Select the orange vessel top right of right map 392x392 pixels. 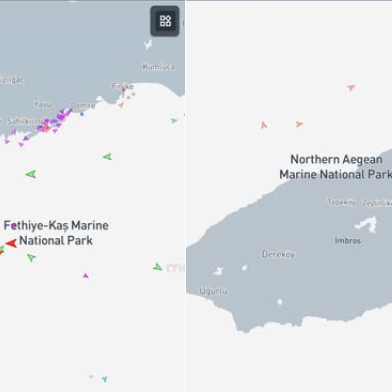click(351, 88)
